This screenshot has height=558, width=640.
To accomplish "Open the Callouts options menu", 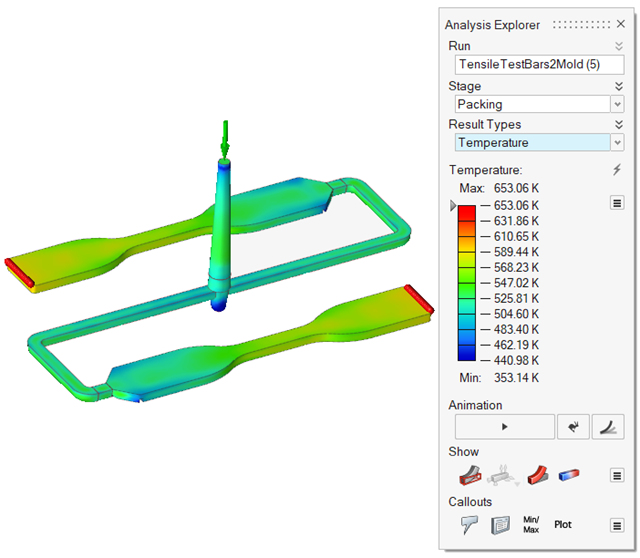I will pos(617,524).
